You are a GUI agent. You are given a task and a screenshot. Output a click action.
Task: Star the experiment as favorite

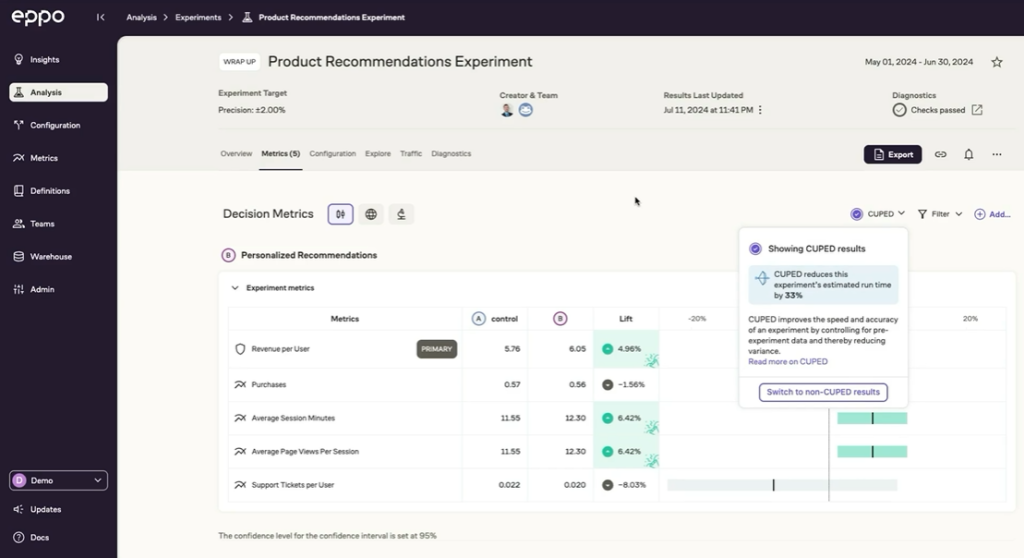pyautogui.click(x=997, y=62)
